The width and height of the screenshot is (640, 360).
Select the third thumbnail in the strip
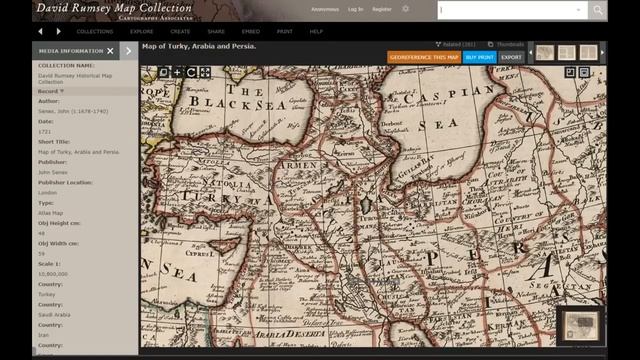(588, 52)
